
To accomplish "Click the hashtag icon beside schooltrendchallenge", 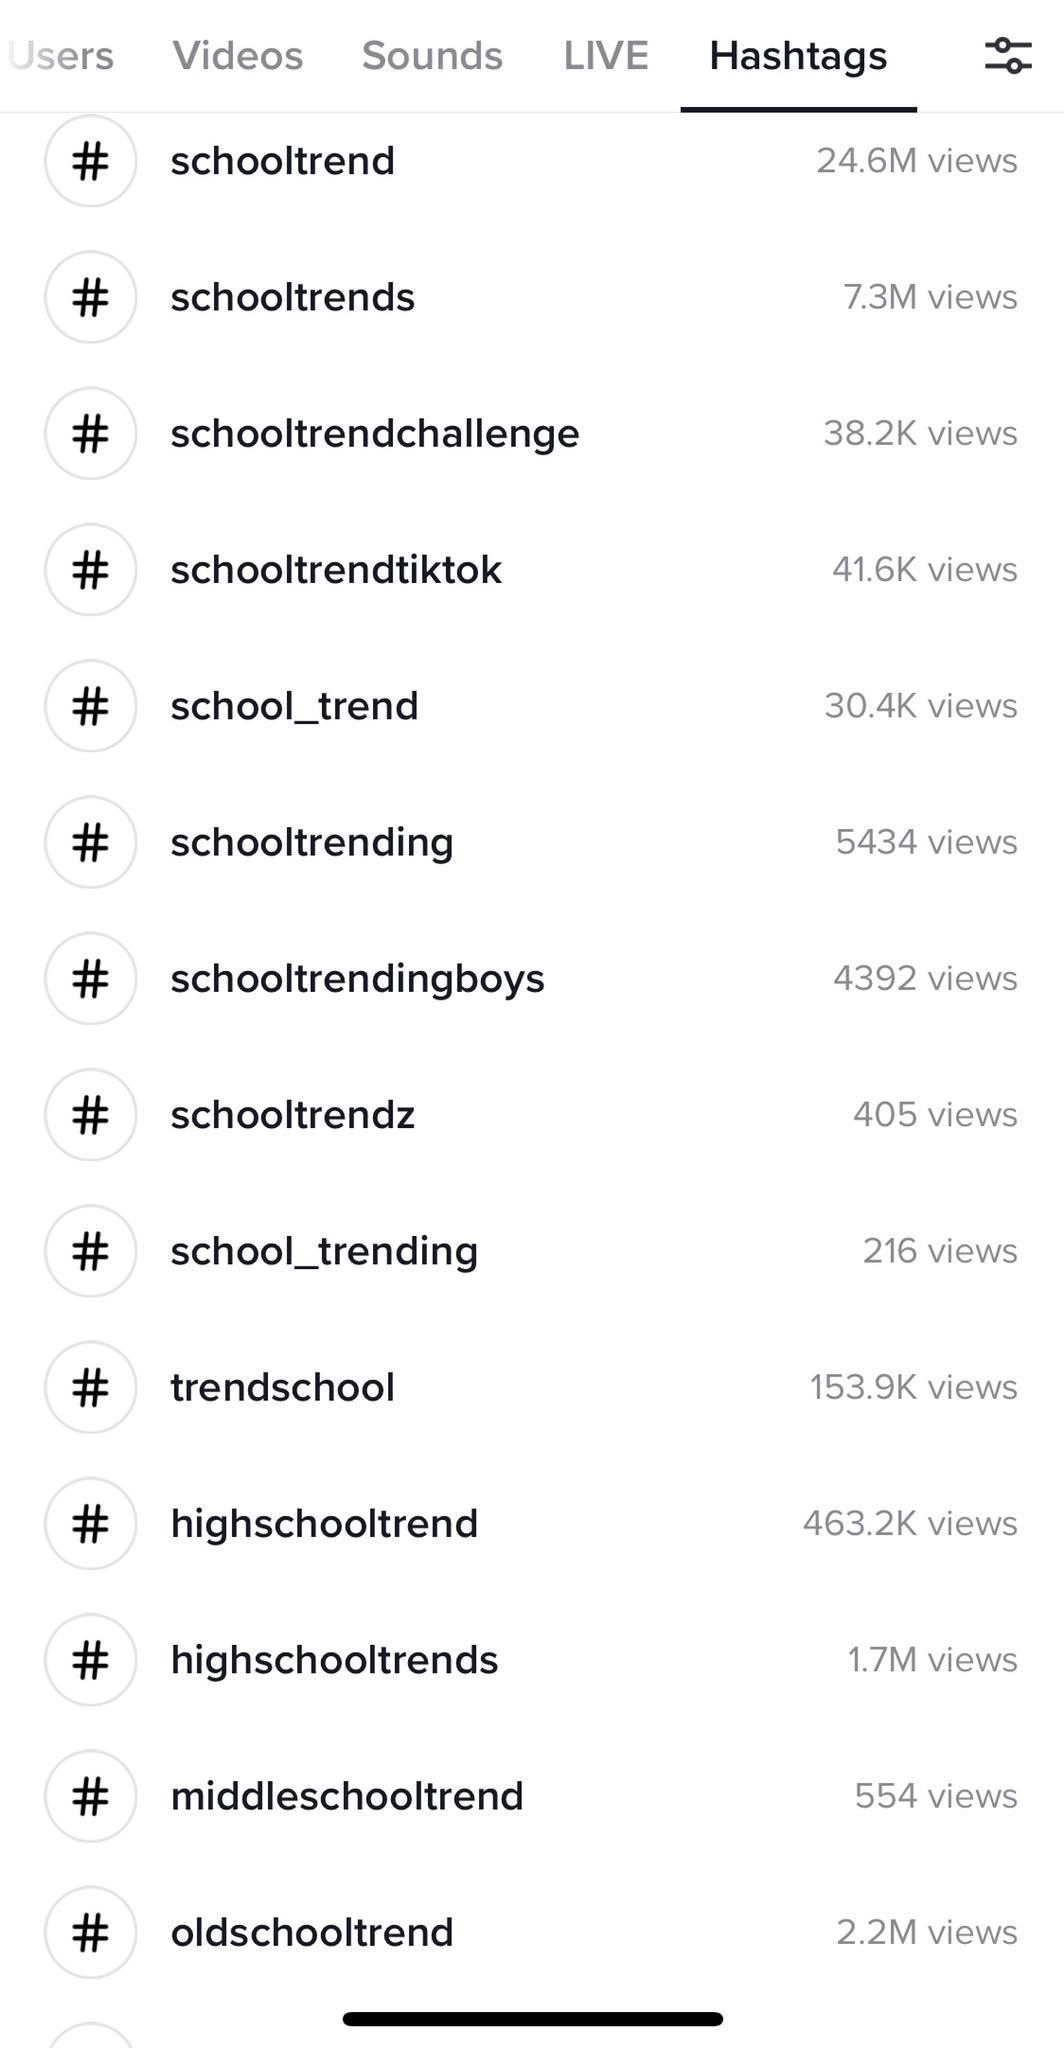I will (90, 433).
